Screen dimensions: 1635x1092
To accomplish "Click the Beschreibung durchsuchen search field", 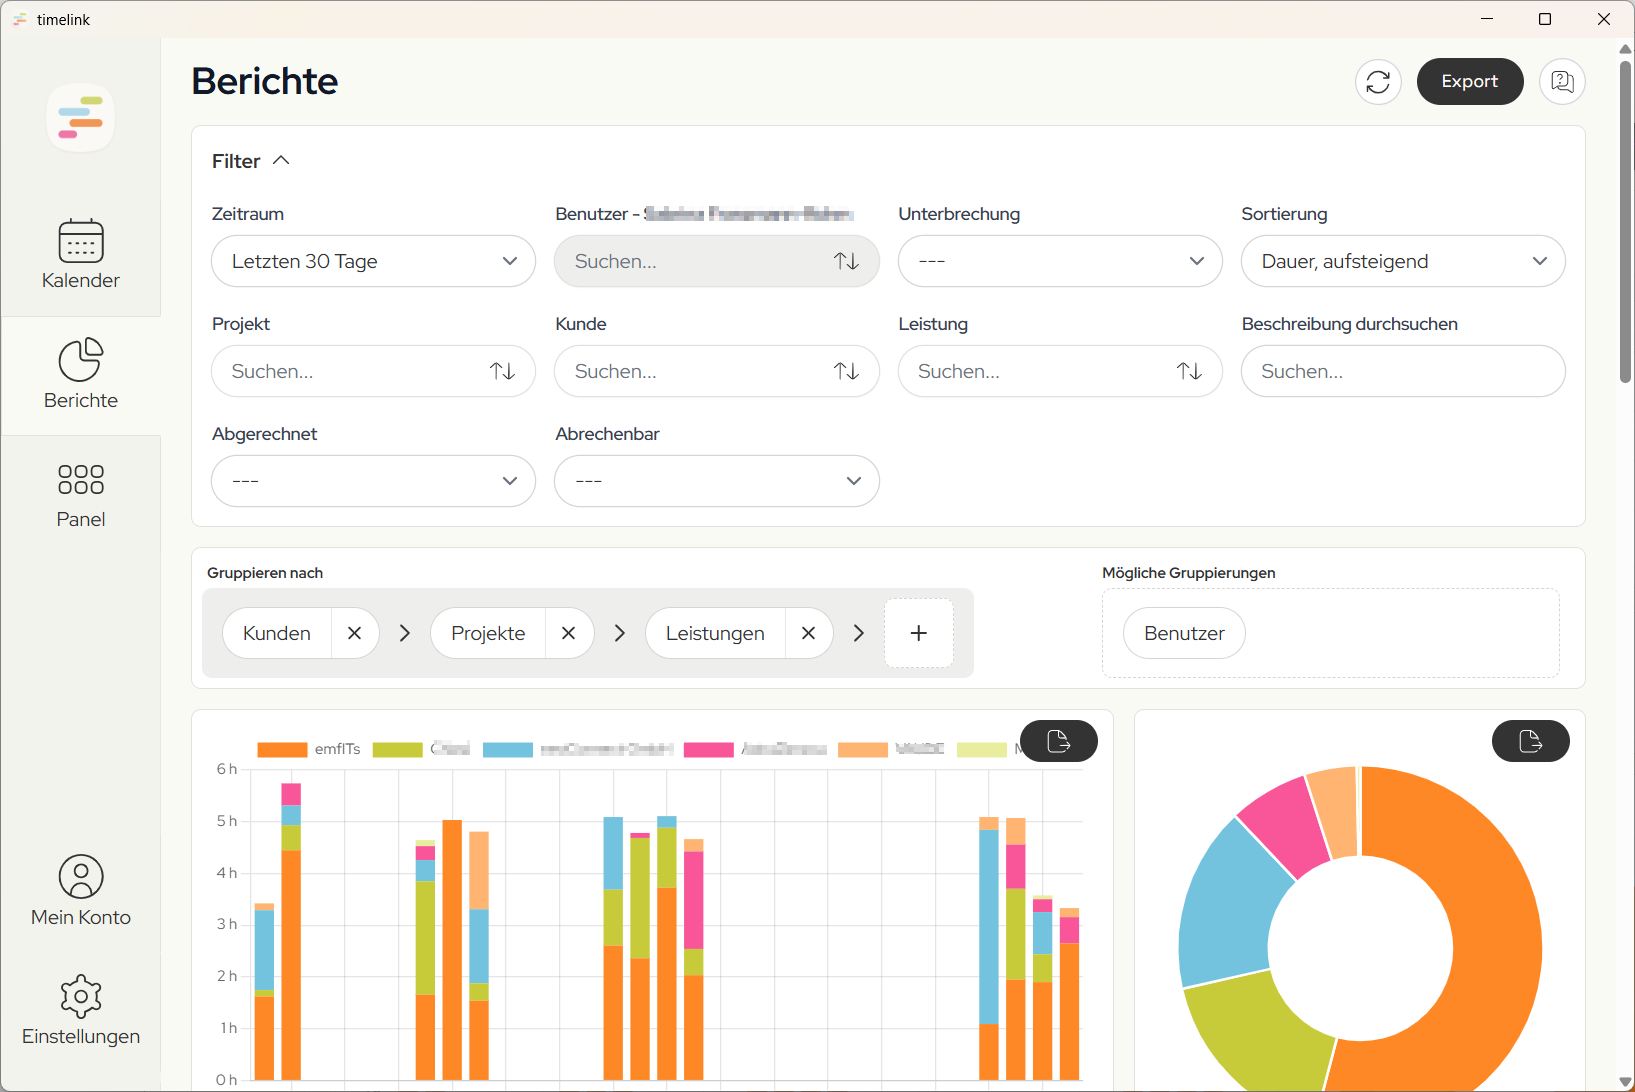I will point(1402,371).
